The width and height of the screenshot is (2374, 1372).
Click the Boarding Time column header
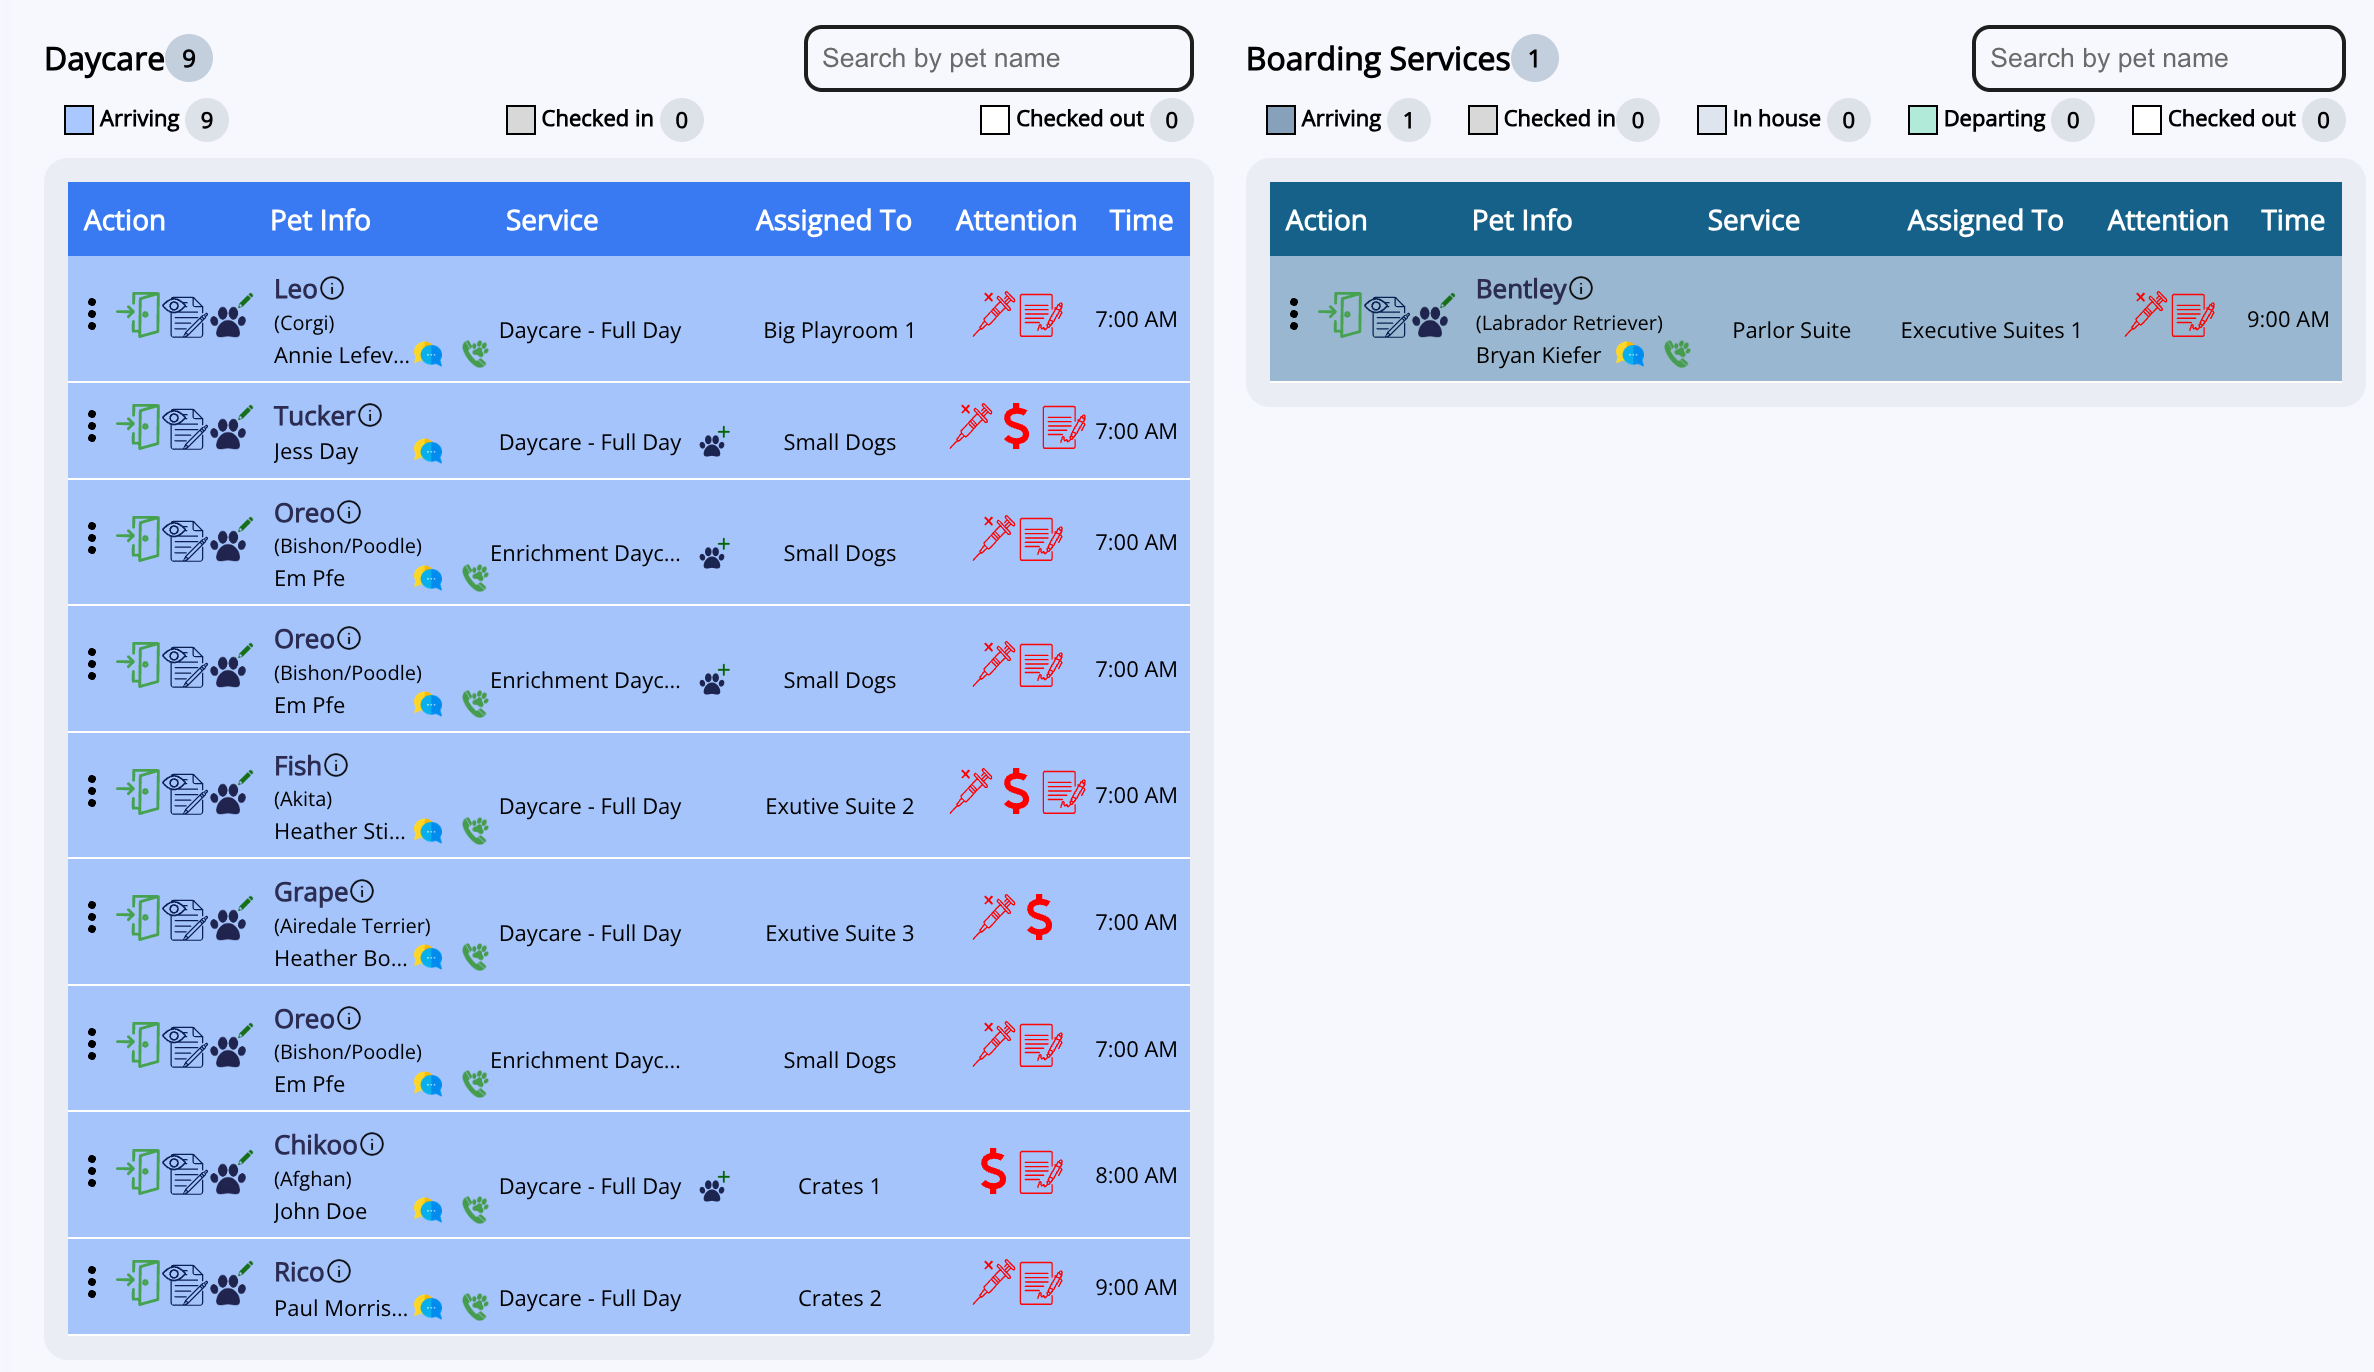point(2292,220)
